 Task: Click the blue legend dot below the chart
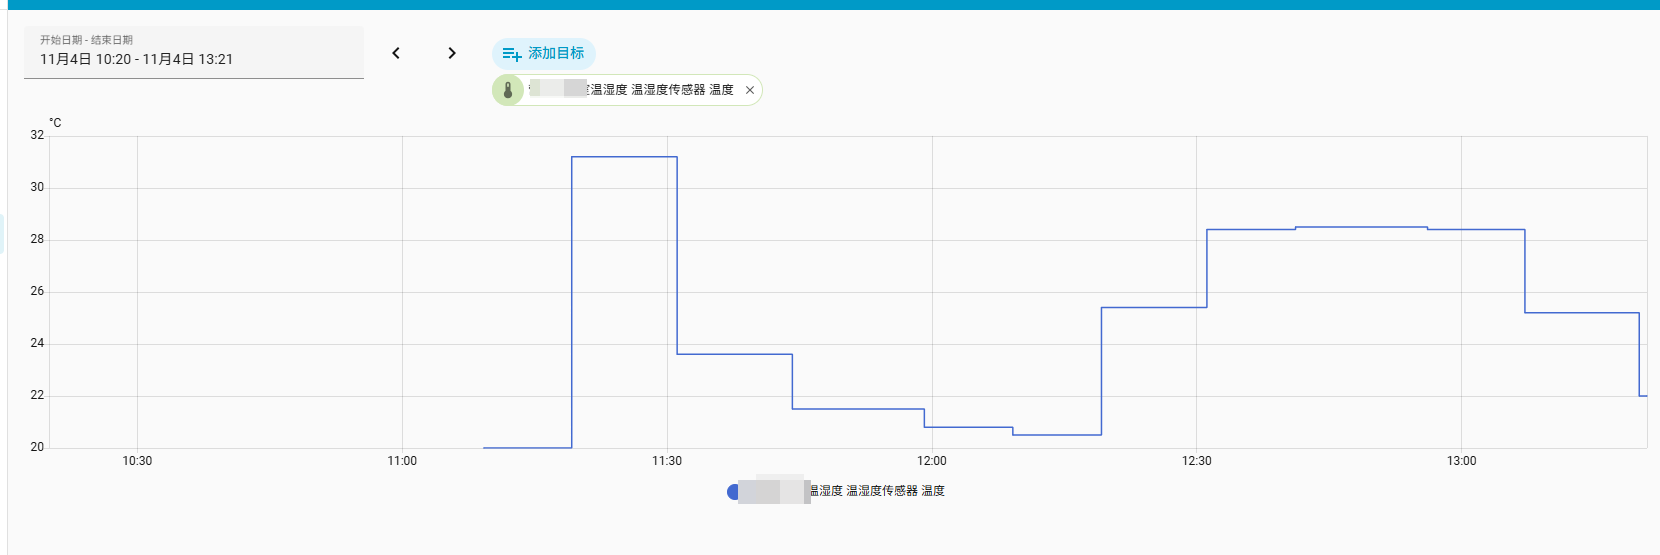(733, 491)
